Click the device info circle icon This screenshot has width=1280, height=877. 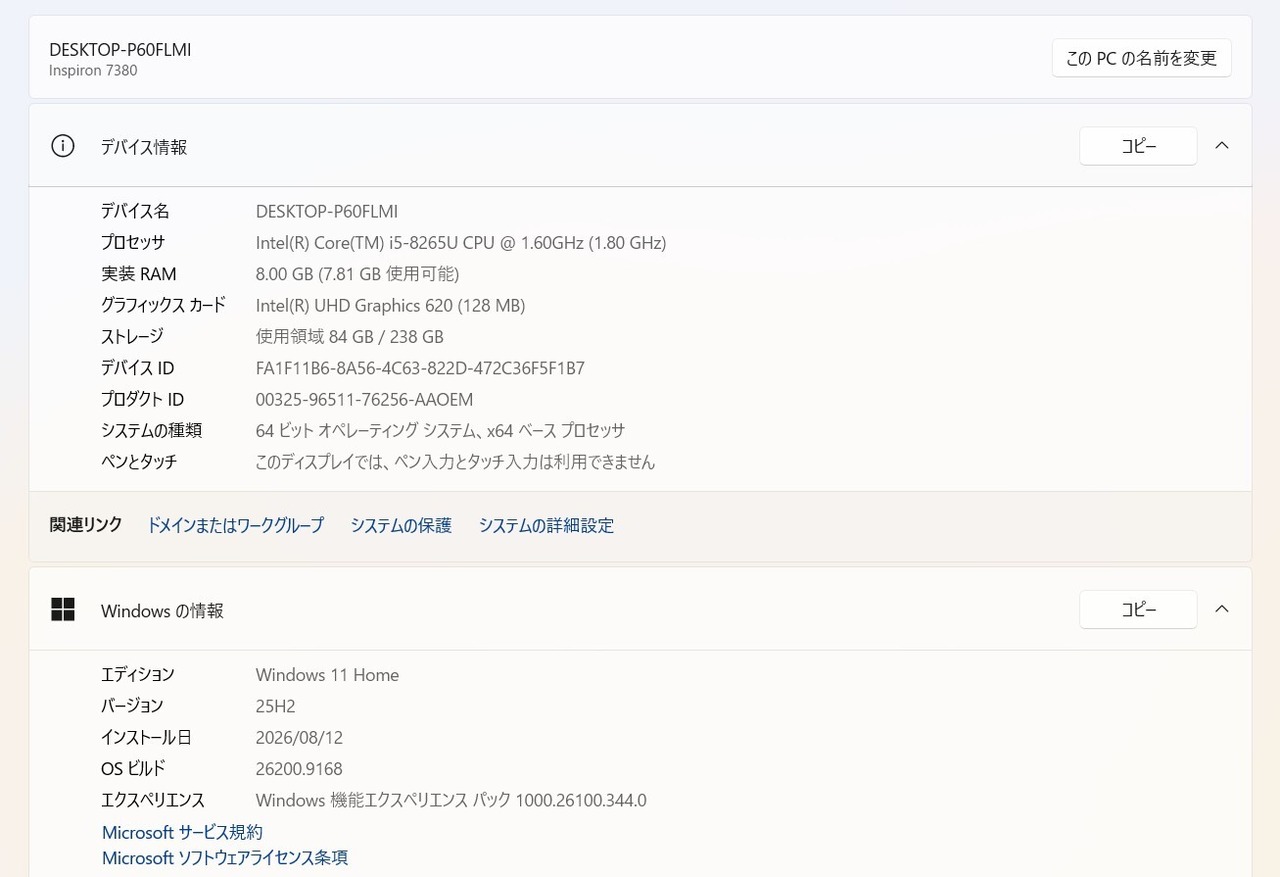pyautogui.click(x=63, y=146)
